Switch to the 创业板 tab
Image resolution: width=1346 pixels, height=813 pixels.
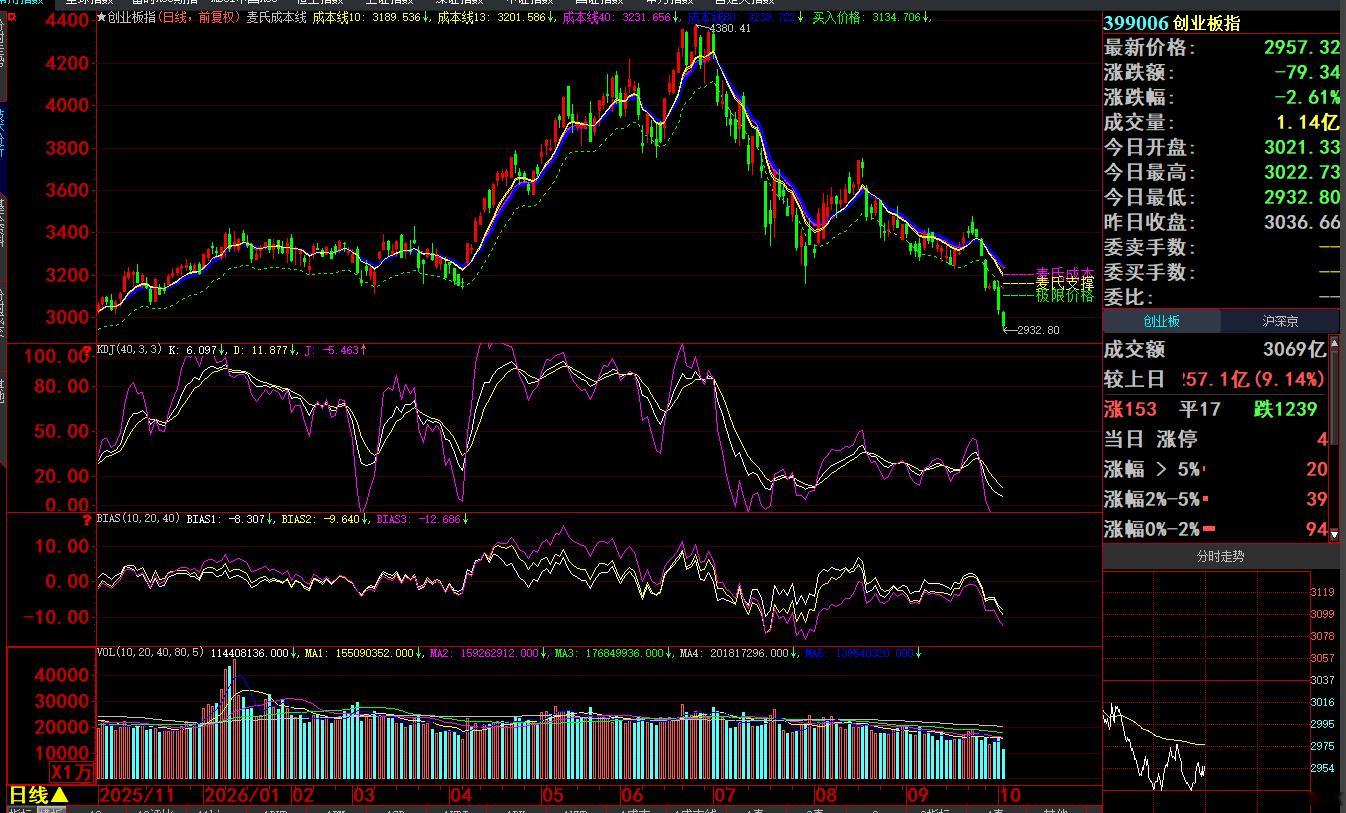pos(1162,321)
